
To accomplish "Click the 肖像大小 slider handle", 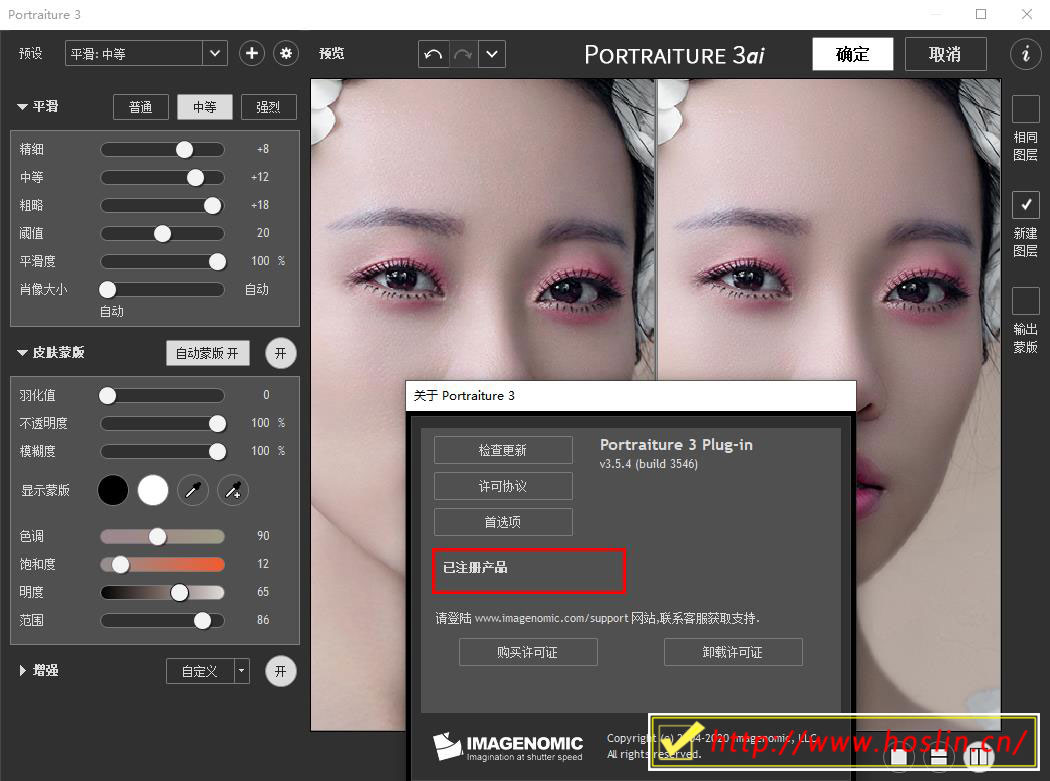I will 108,289.
